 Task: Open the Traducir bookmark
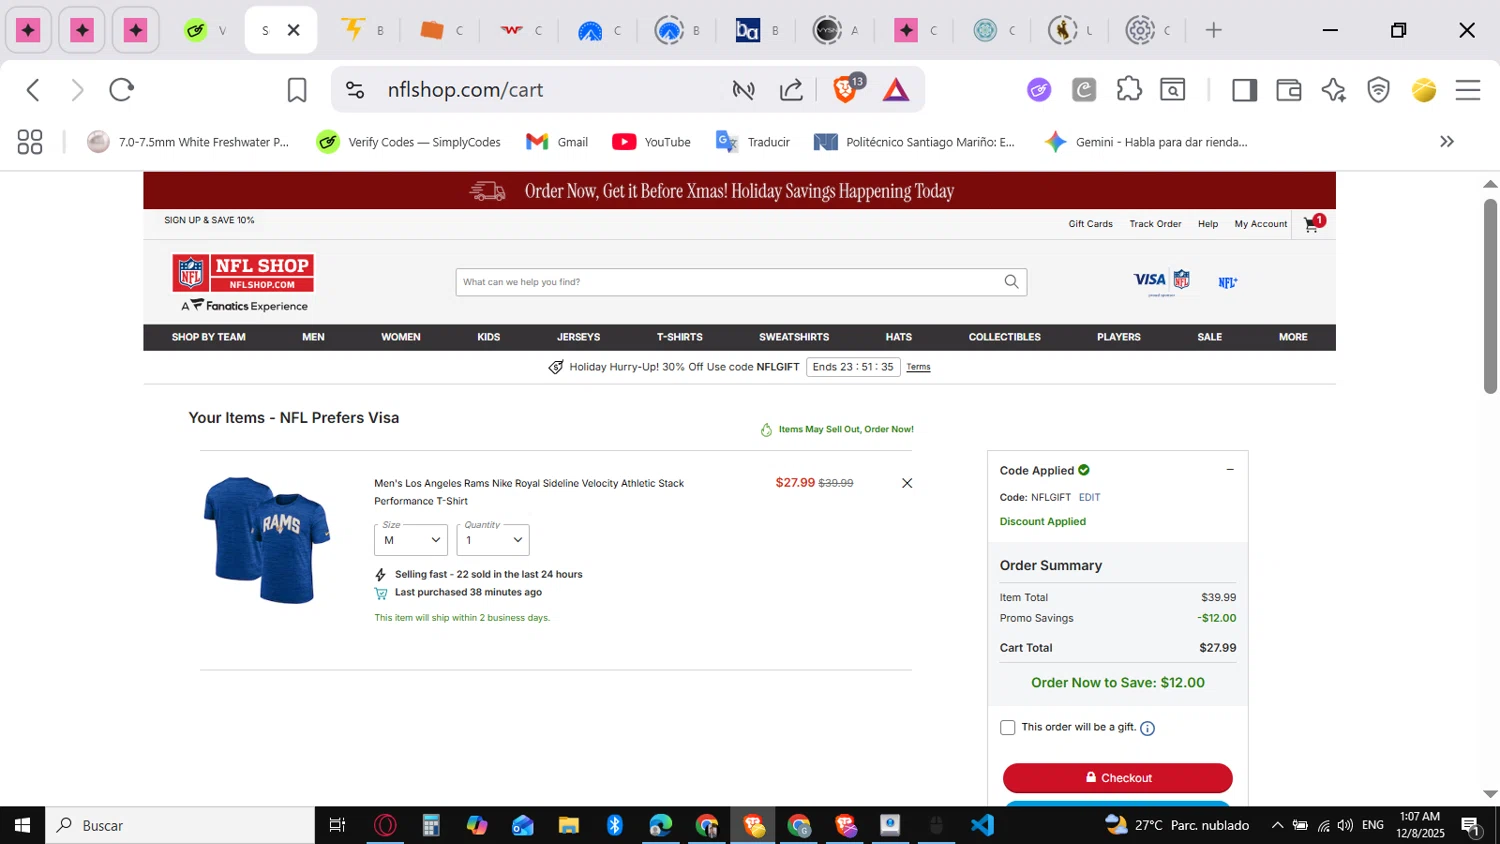point(753,142)
